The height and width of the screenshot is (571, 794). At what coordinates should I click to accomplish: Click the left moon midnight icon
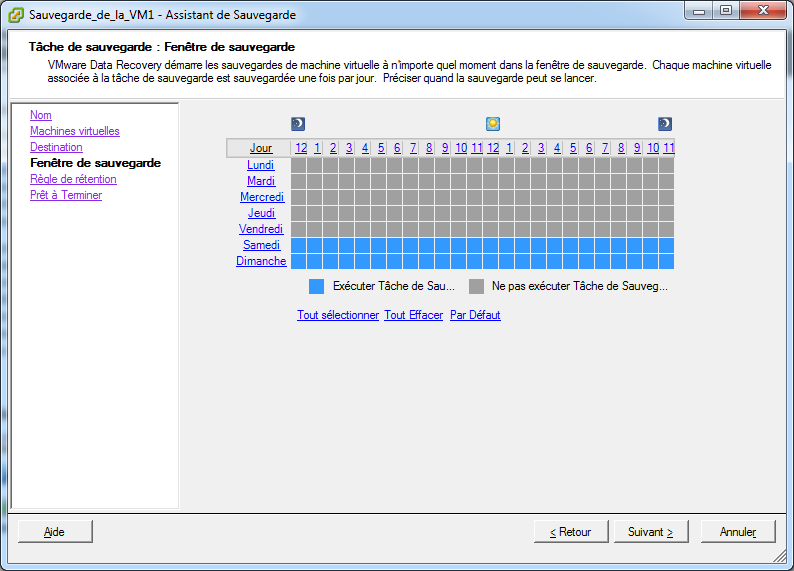click(x=298, y=124)
